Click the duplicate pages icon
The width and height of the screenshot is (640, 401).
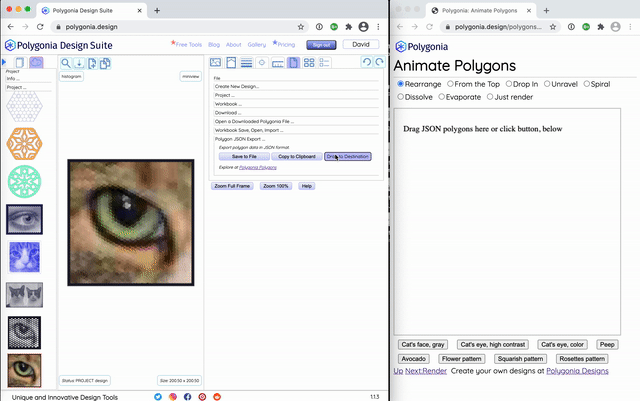[x=105, y=63]
